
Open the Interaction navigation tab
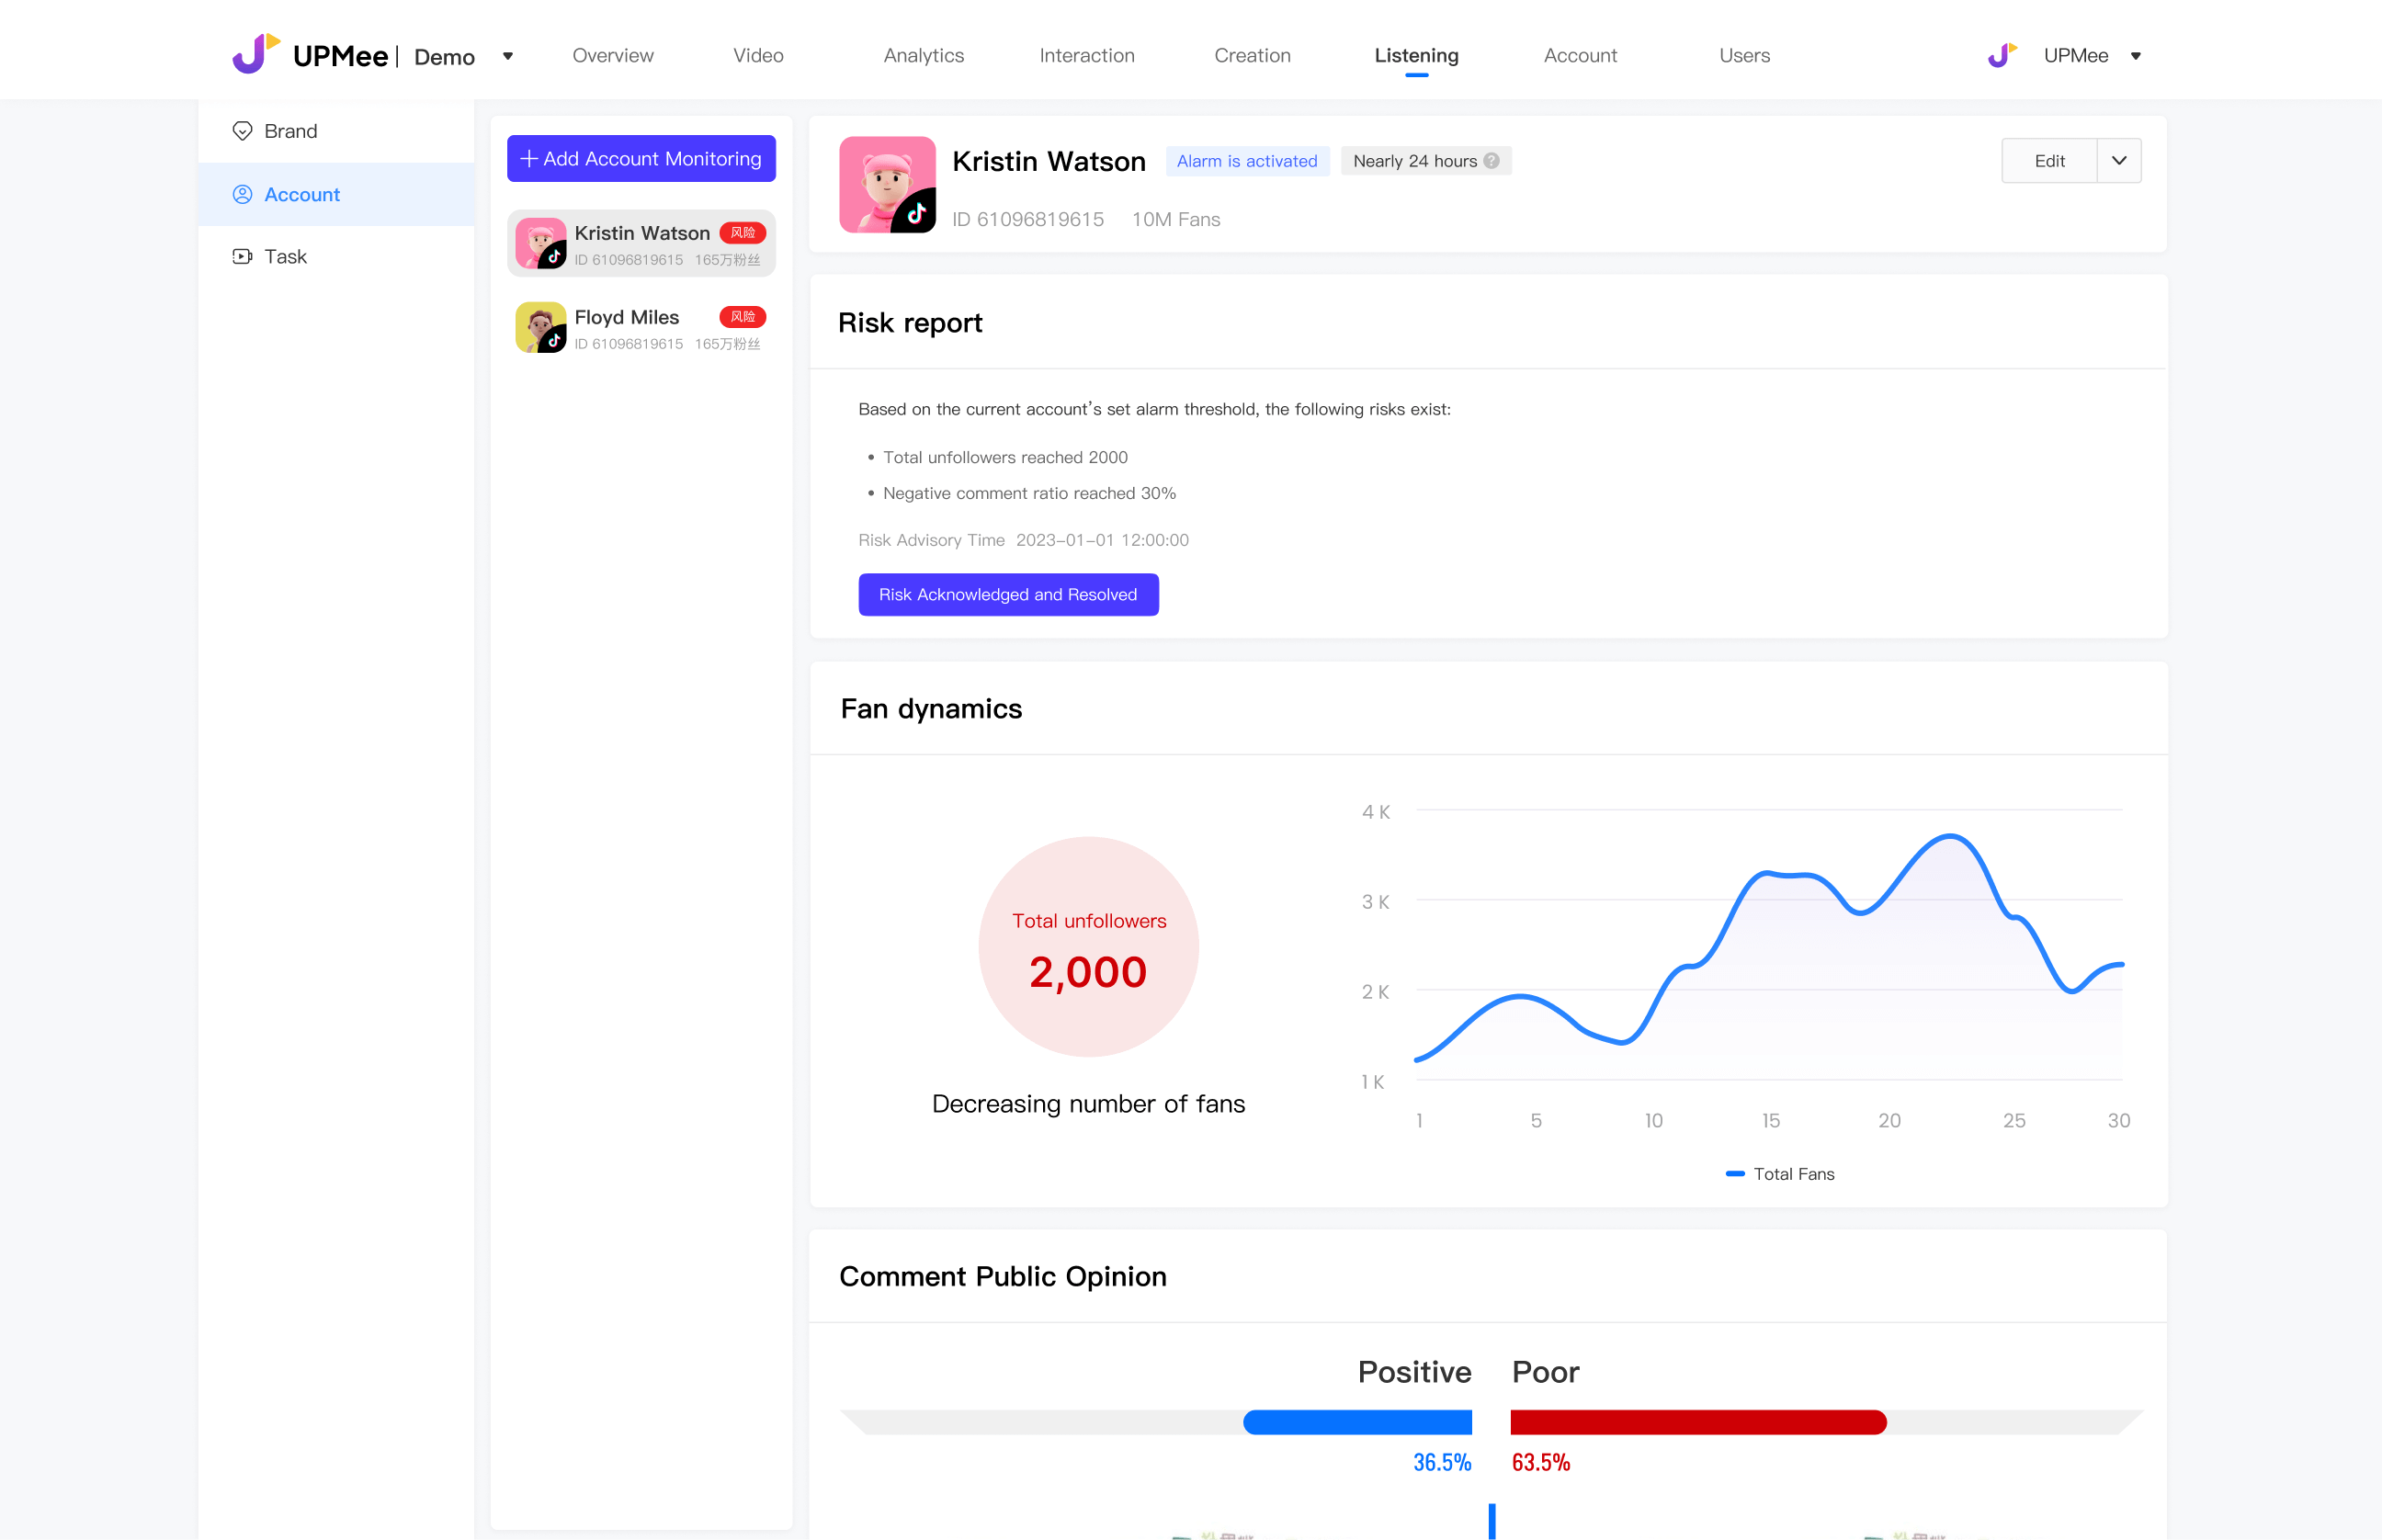(x=1086, y=56)
